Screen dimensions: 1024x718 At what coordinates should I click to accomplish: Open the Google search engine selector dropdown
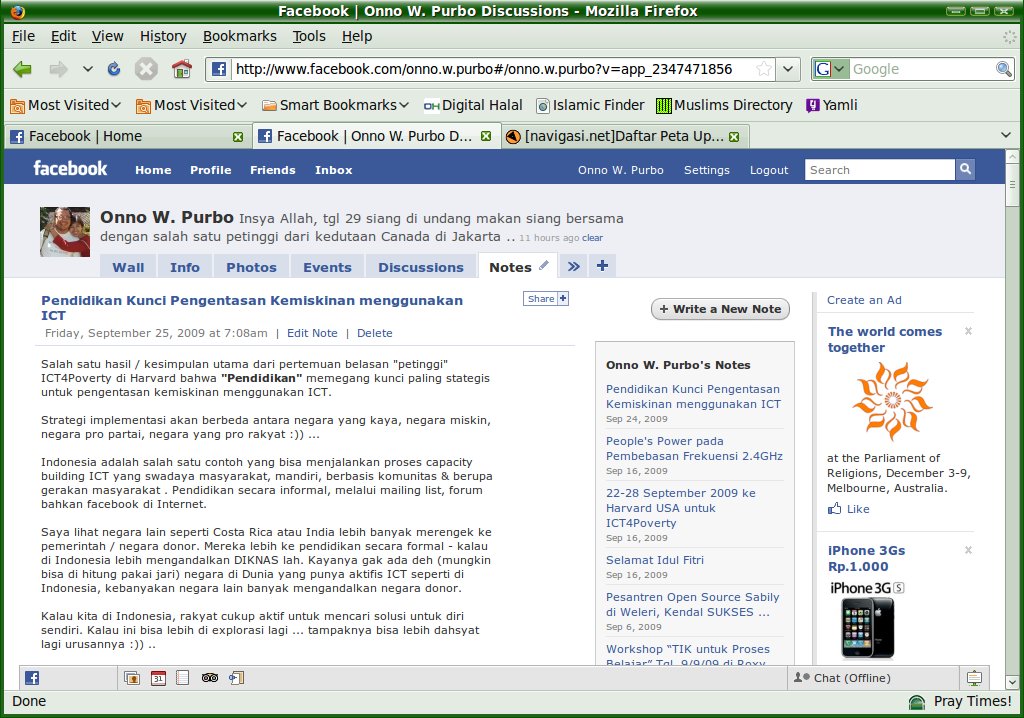click(830, 69)
